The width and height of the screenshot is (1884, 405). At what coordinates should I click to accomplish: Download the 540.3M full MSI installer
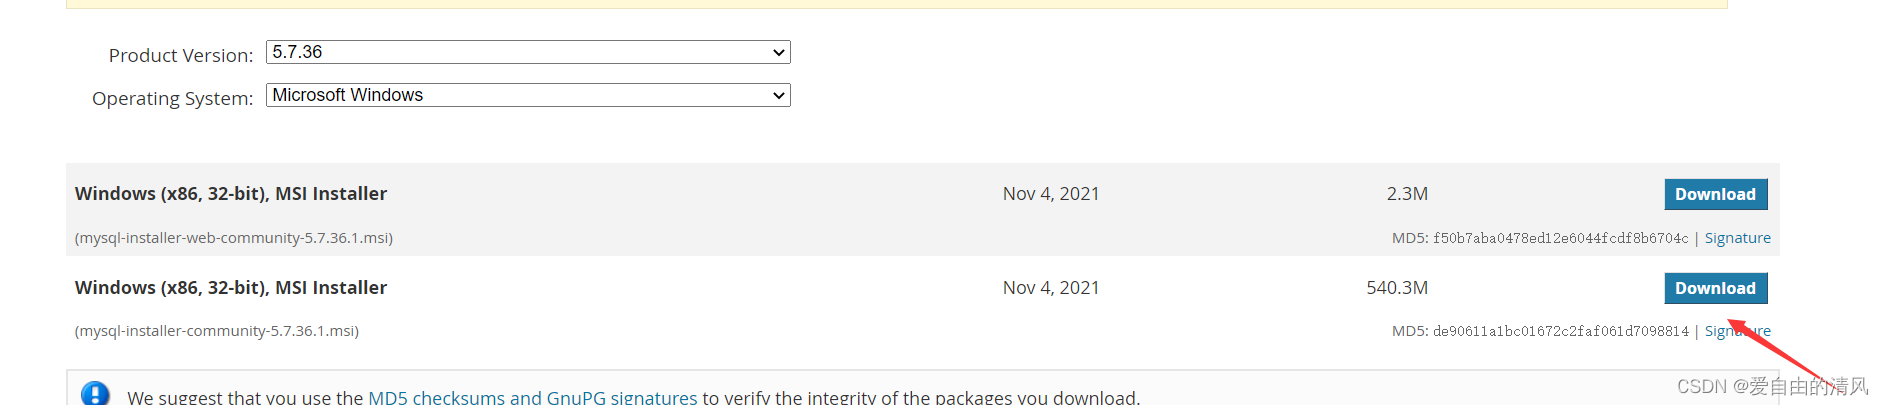(x=1715, y=288)
